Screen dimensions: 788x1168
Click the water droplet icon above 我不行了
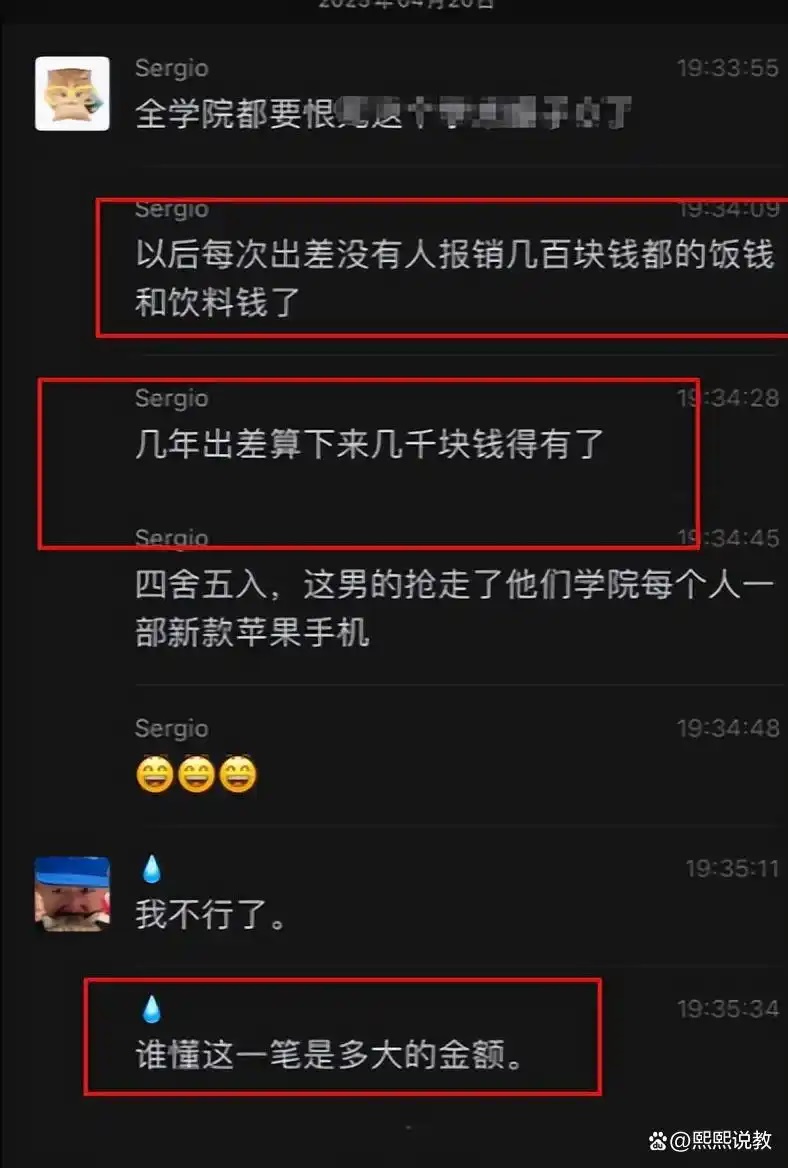click(151, 869)
